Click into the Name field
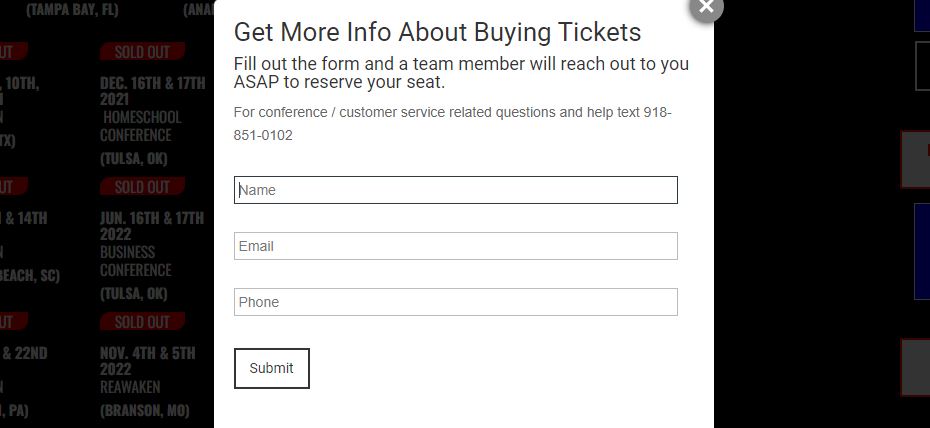This screenshot has height=428, width=930. pos(456,190)
